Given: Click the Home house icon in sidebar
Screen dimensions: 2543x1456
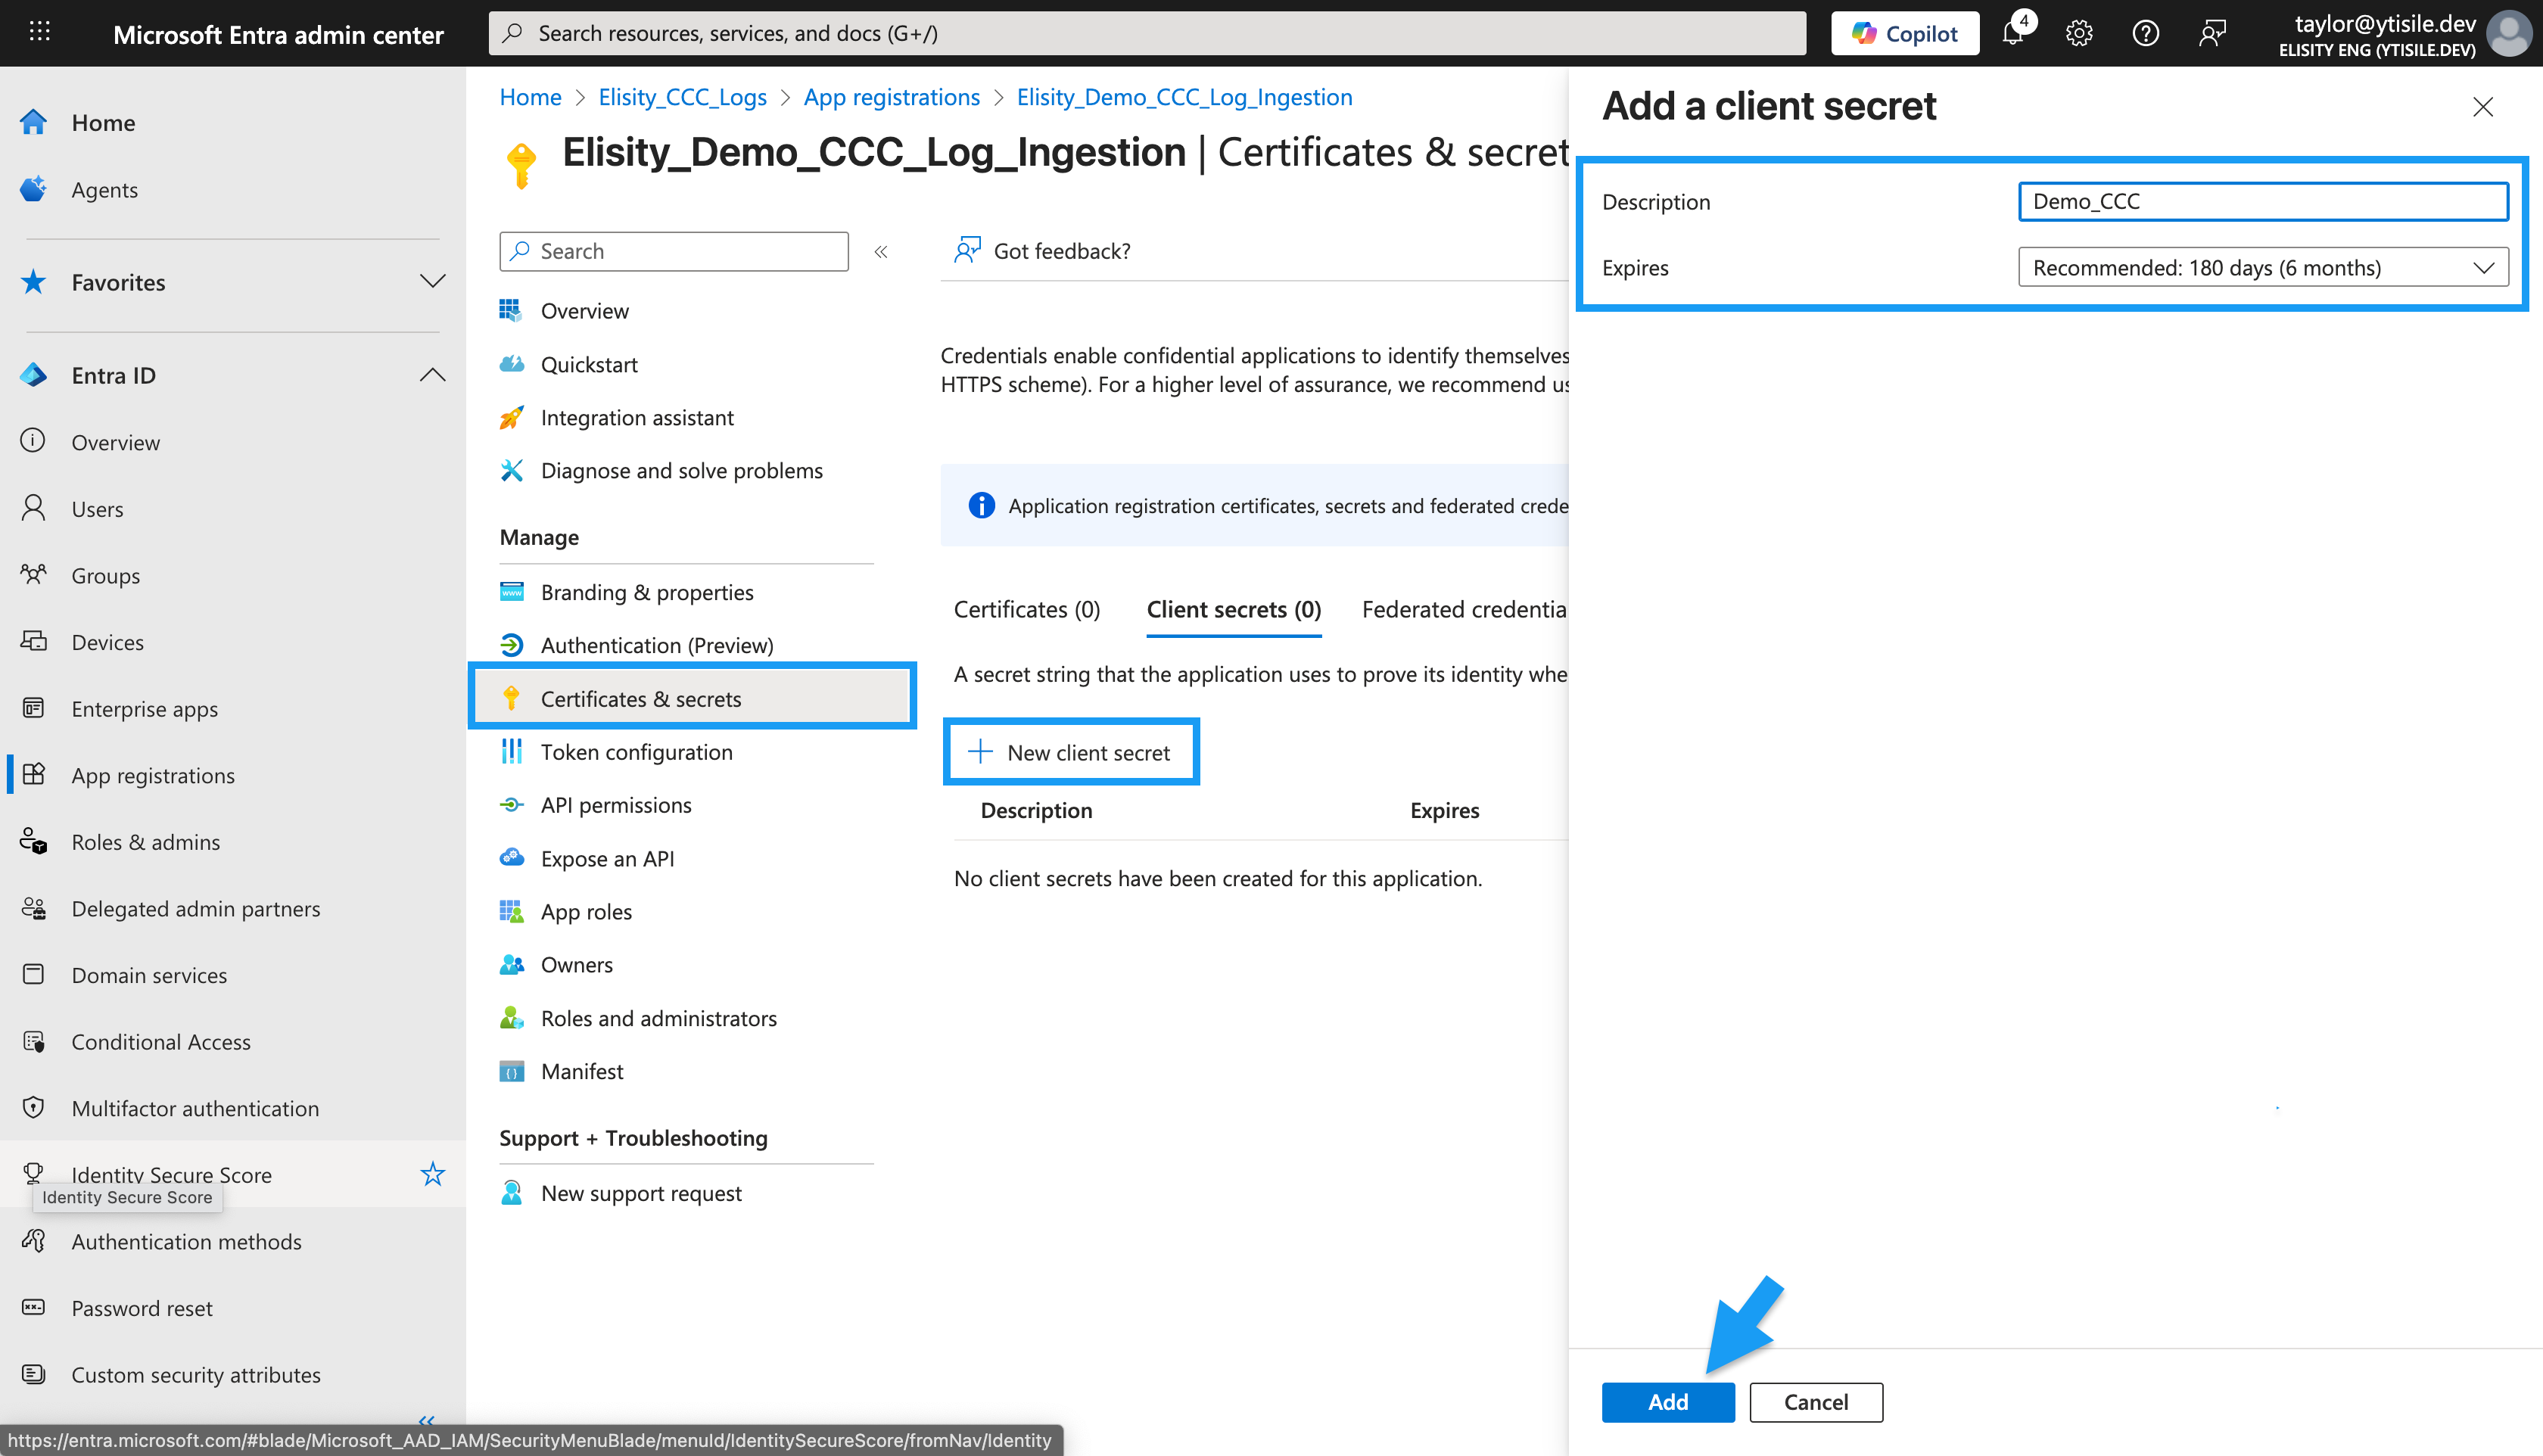Looking at the screenshot, I should (34, 122).
